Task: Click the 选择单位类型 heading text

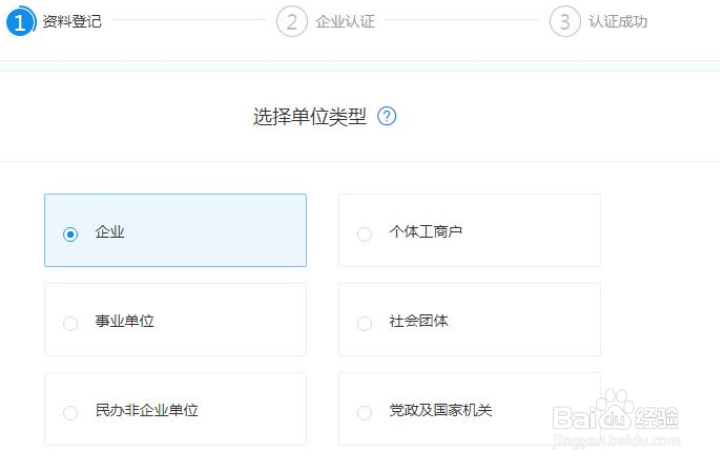Action: (x=310, y=117)
